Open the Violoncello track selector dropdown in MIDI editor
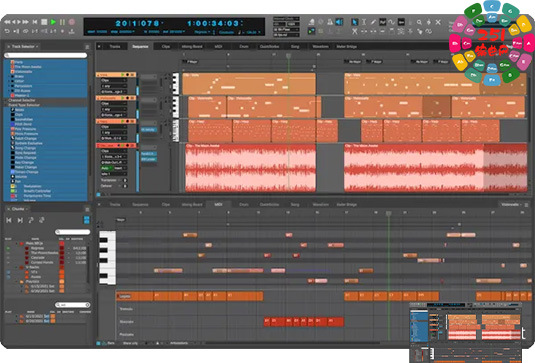 510,204
